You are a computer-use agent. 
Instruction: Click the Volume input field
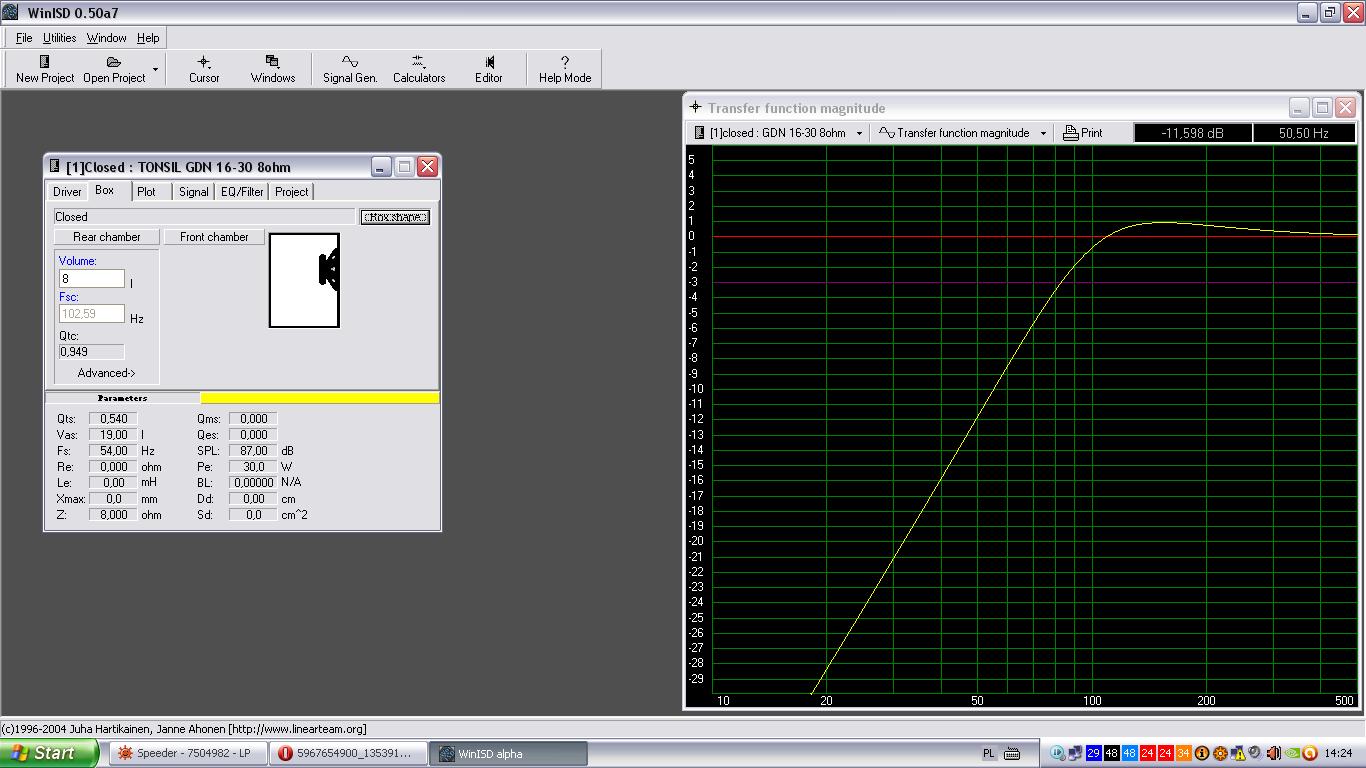pyautogui.click(x=92, y=279)
